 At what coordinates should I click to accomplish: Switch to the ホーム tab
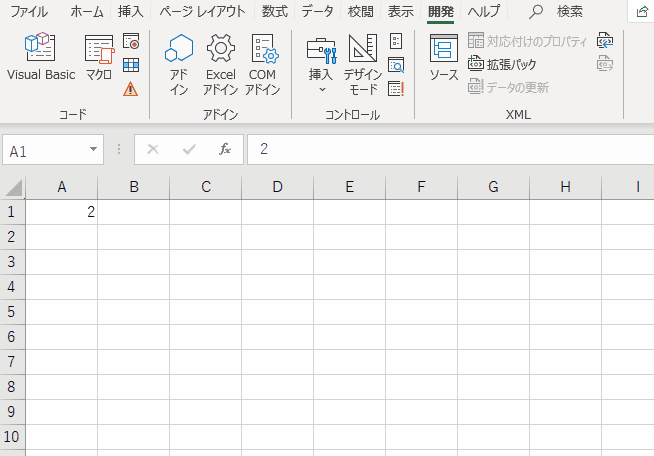tap(87, 11)
